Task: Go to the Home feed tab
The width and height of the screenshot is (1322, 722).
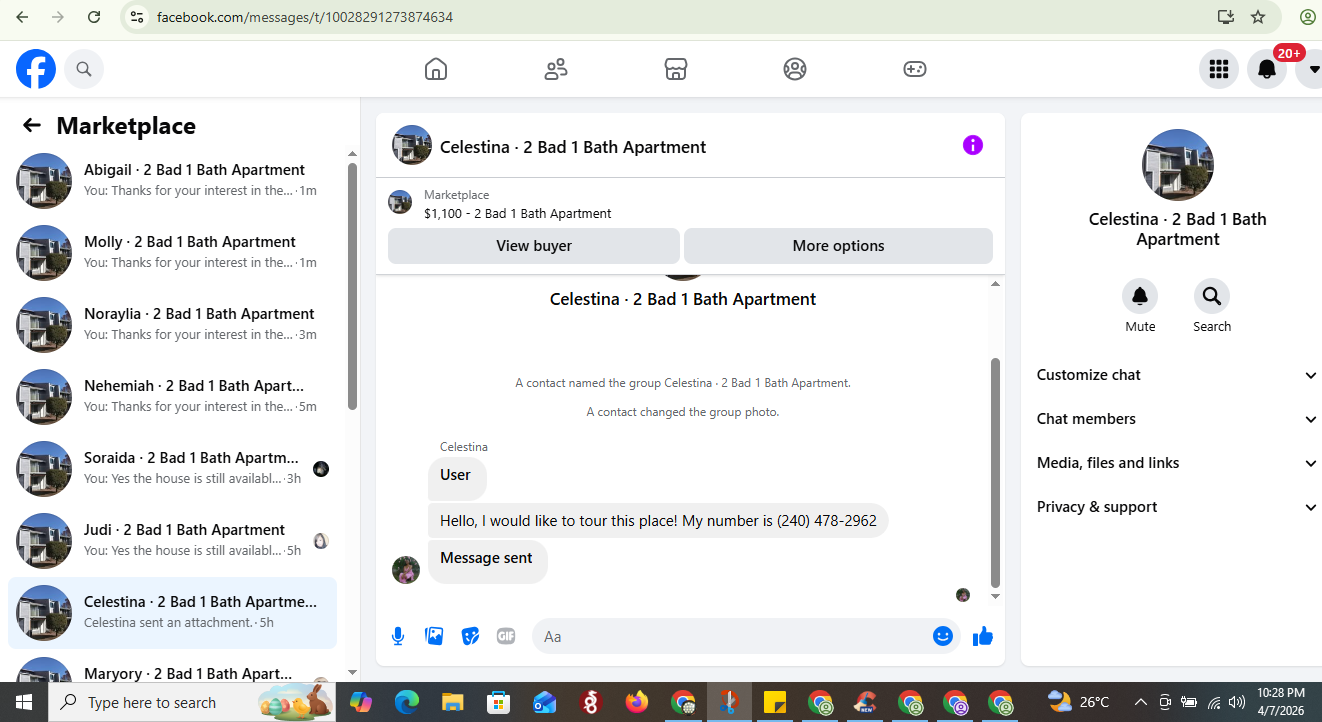Action: tap(436, 69)
